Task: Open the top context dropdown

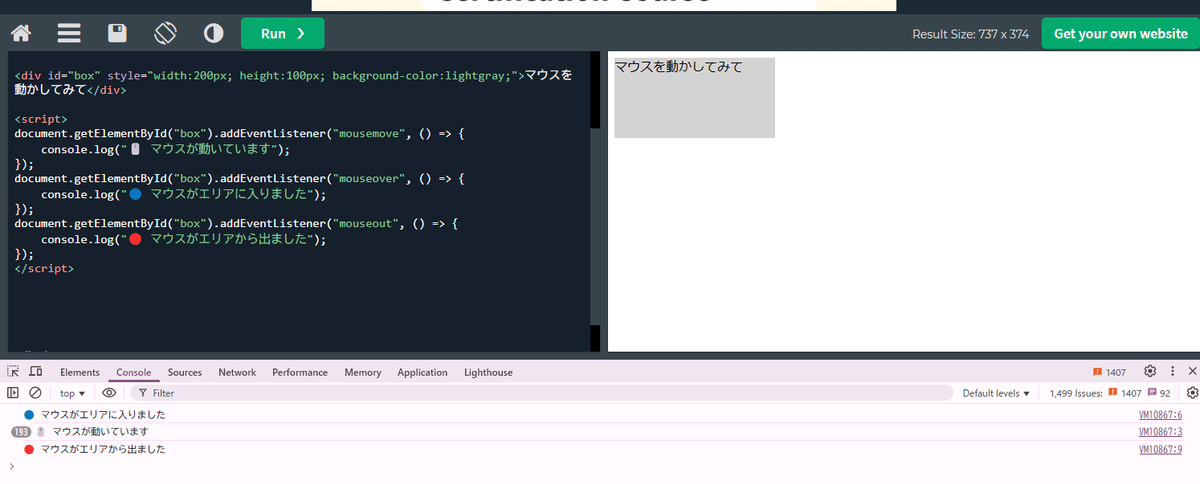Action: tap(72, 393)
